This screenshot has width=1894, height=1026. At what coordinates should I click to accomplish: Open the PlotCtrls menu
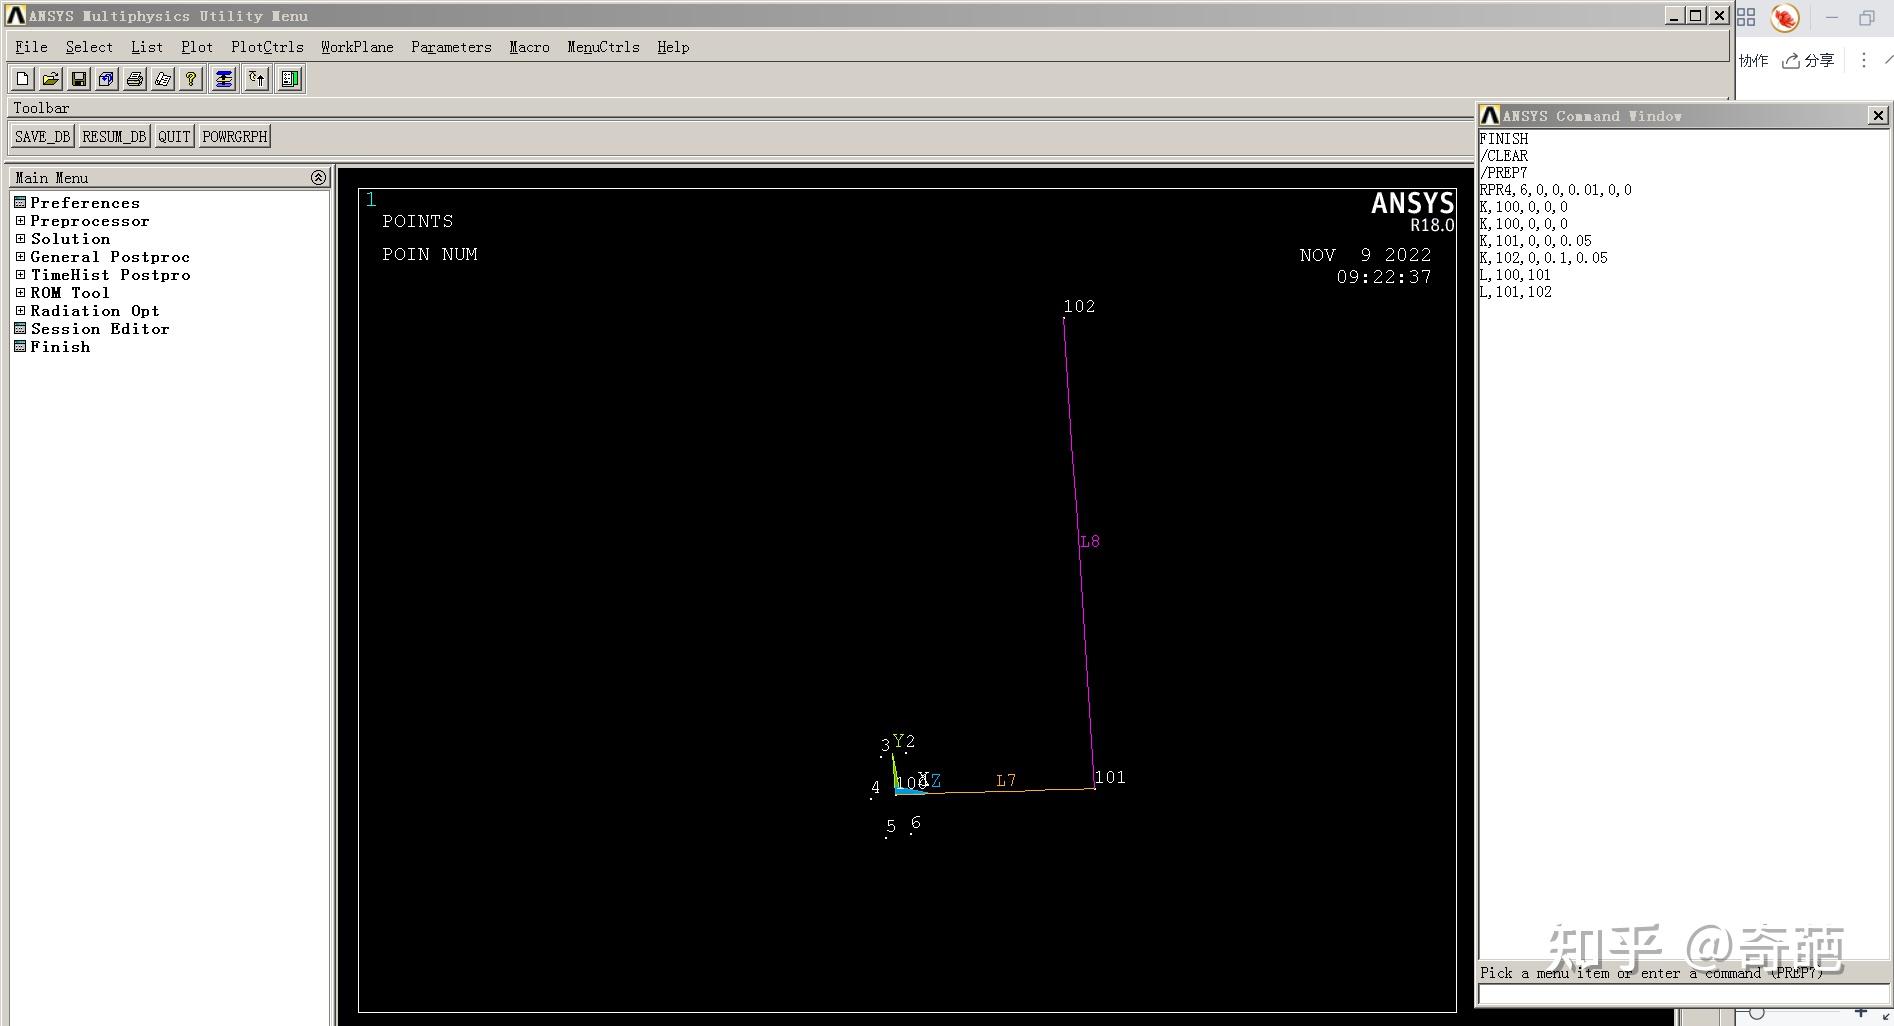tap(266, 47)
